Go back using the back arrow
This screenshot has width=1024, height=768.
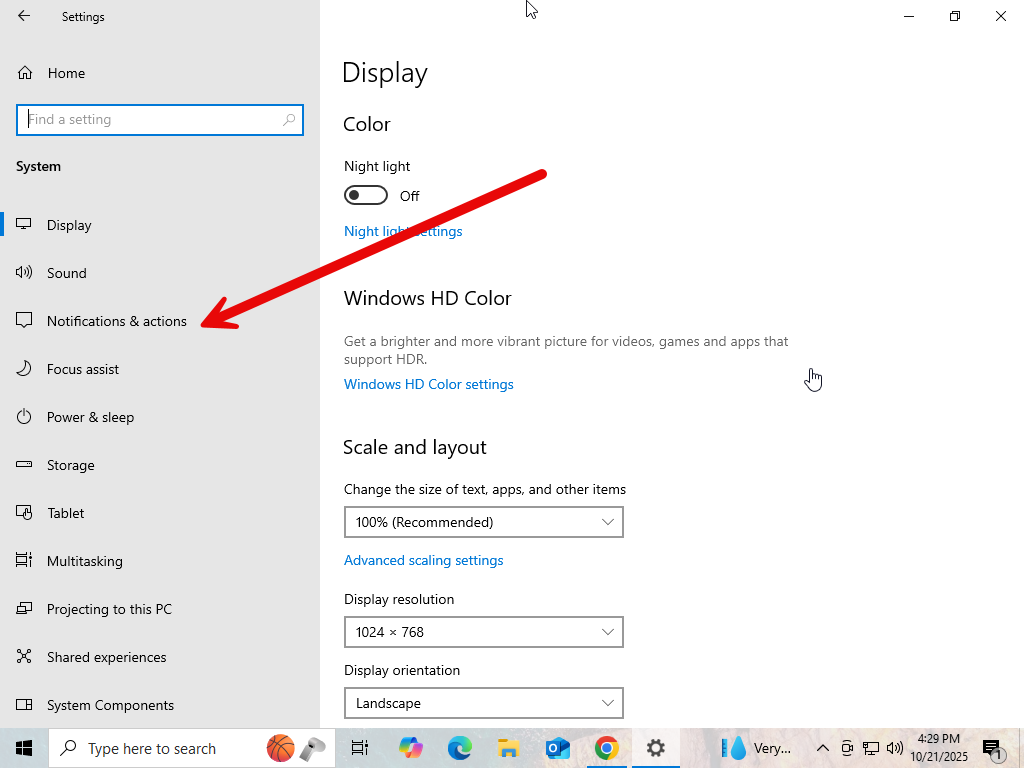(24, 16)
